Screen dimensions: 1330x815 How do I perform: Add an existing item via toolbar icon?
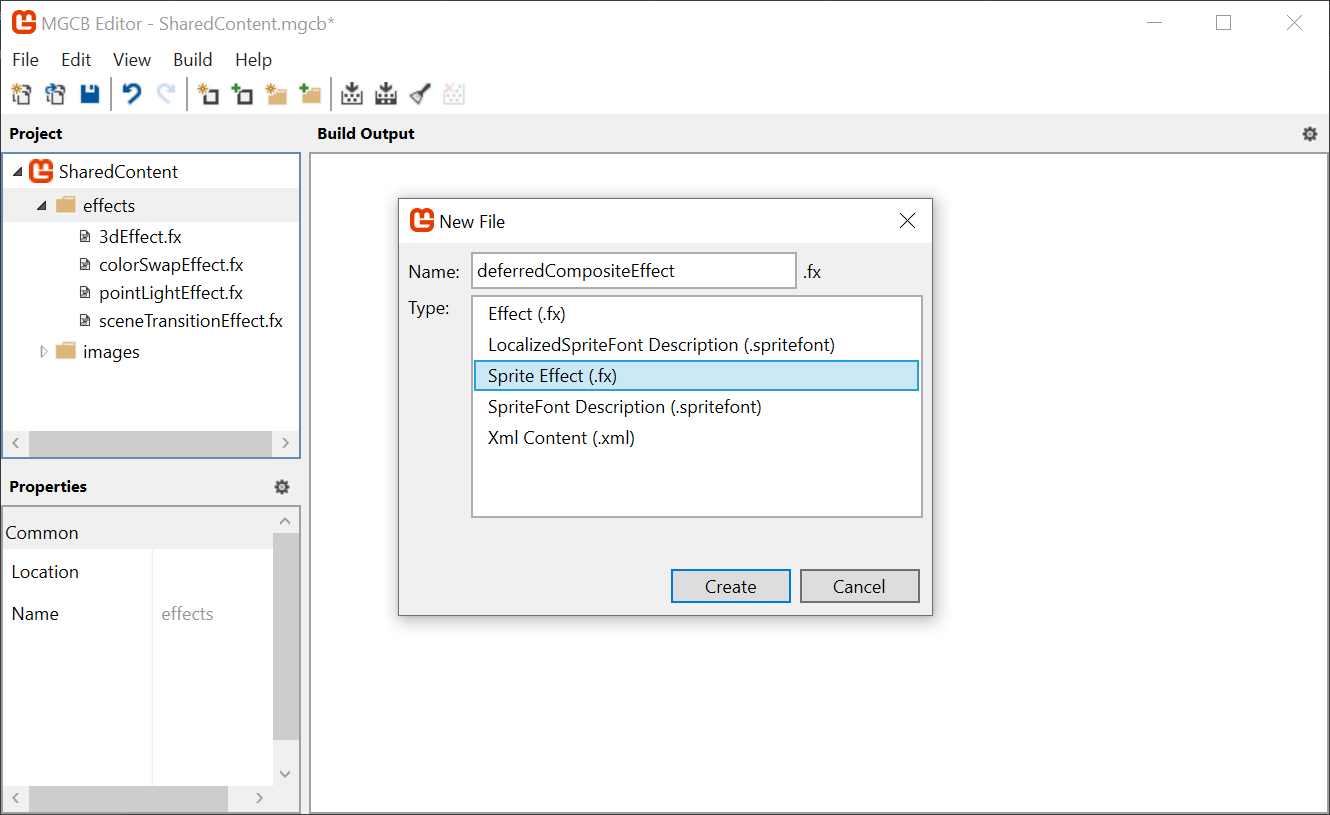click(x=242, y=93)
